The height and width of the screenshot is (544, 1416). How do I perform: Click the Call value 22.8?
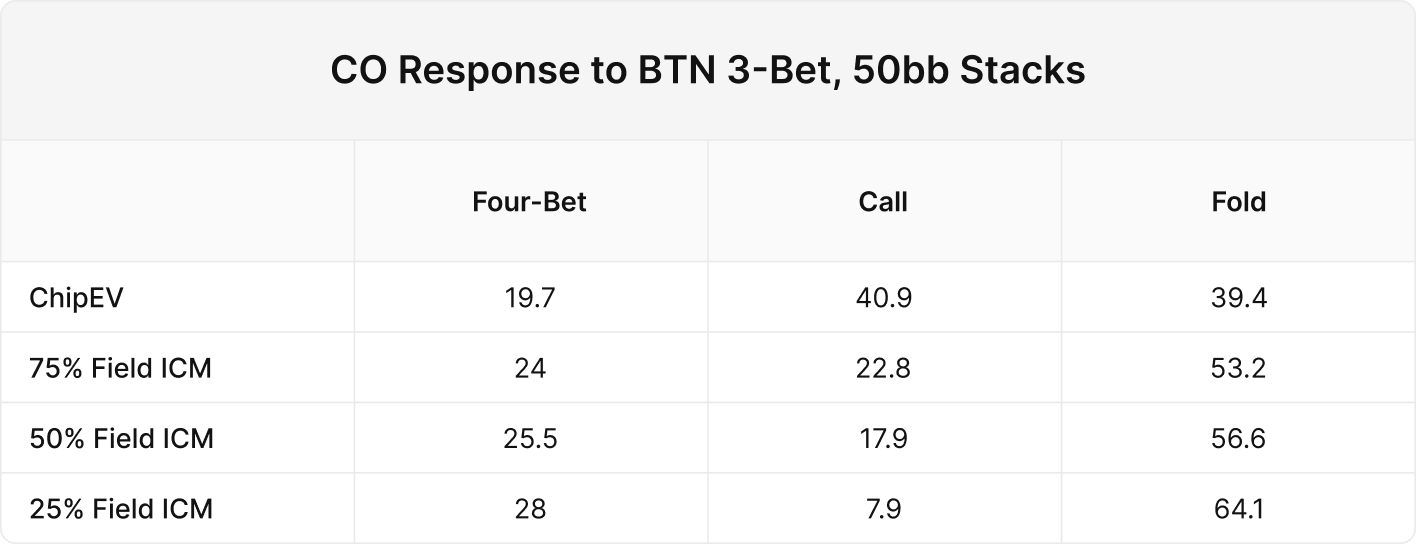tap(883, 368)
